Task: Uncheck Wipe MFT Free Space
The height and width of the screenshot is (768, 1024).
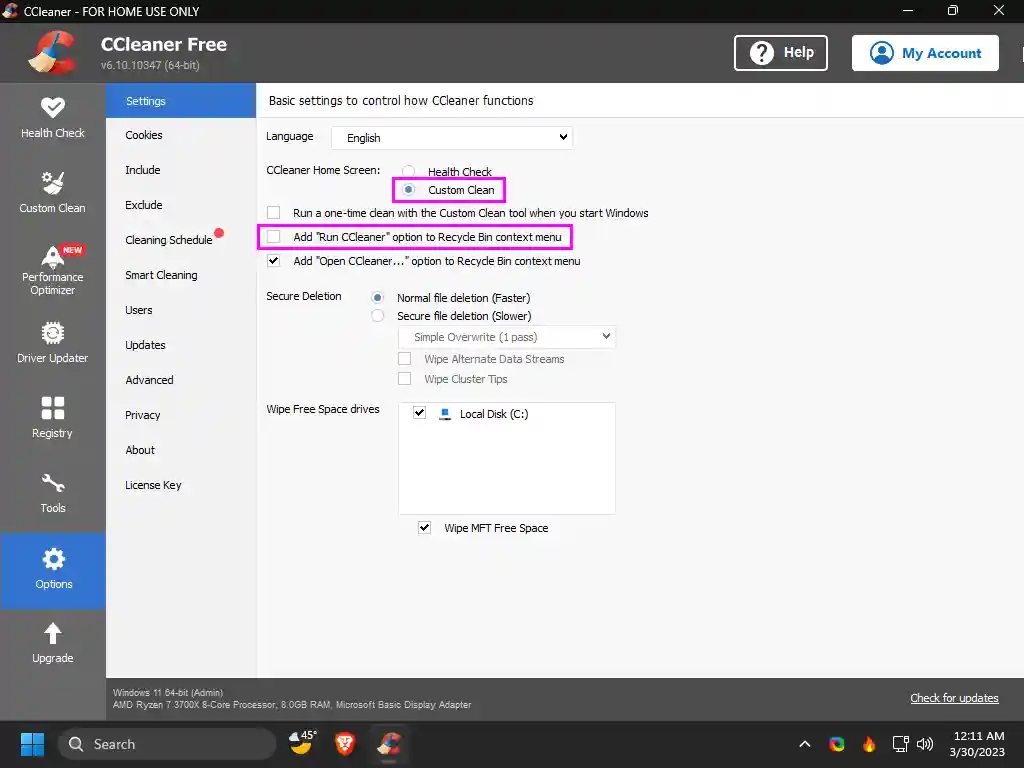Action: [424, 528]
